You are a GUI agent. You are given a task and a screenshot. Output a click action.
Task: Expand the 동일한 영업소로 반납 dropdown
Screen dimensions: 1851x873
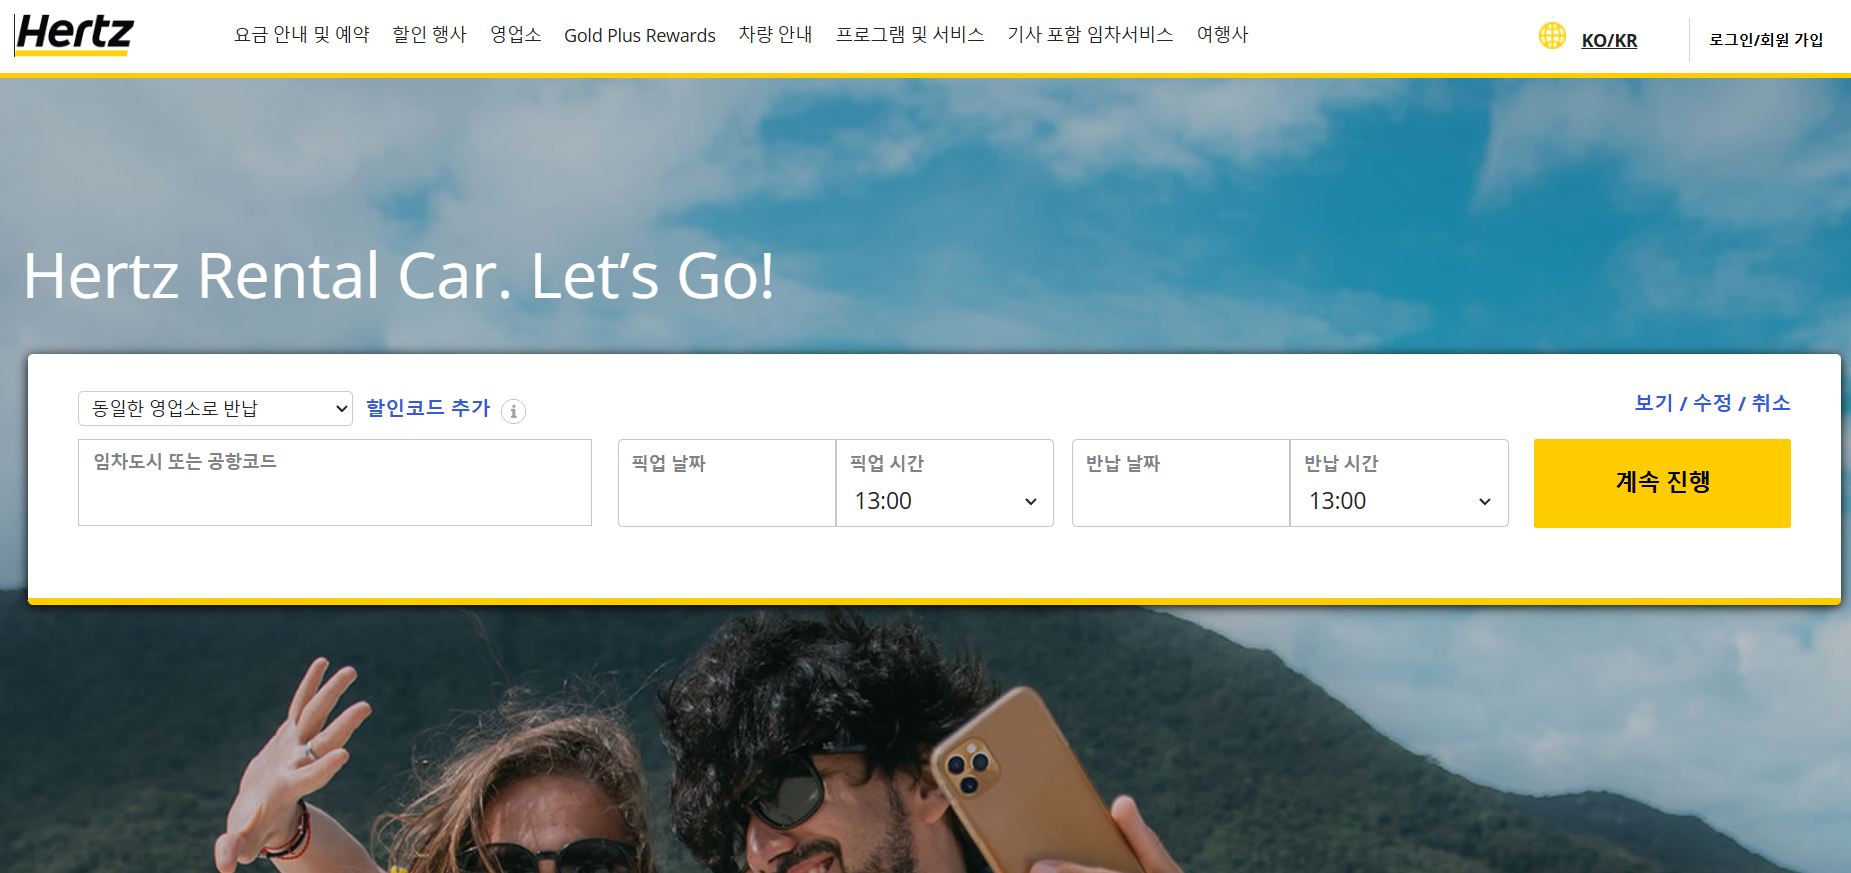coord(215,408)
